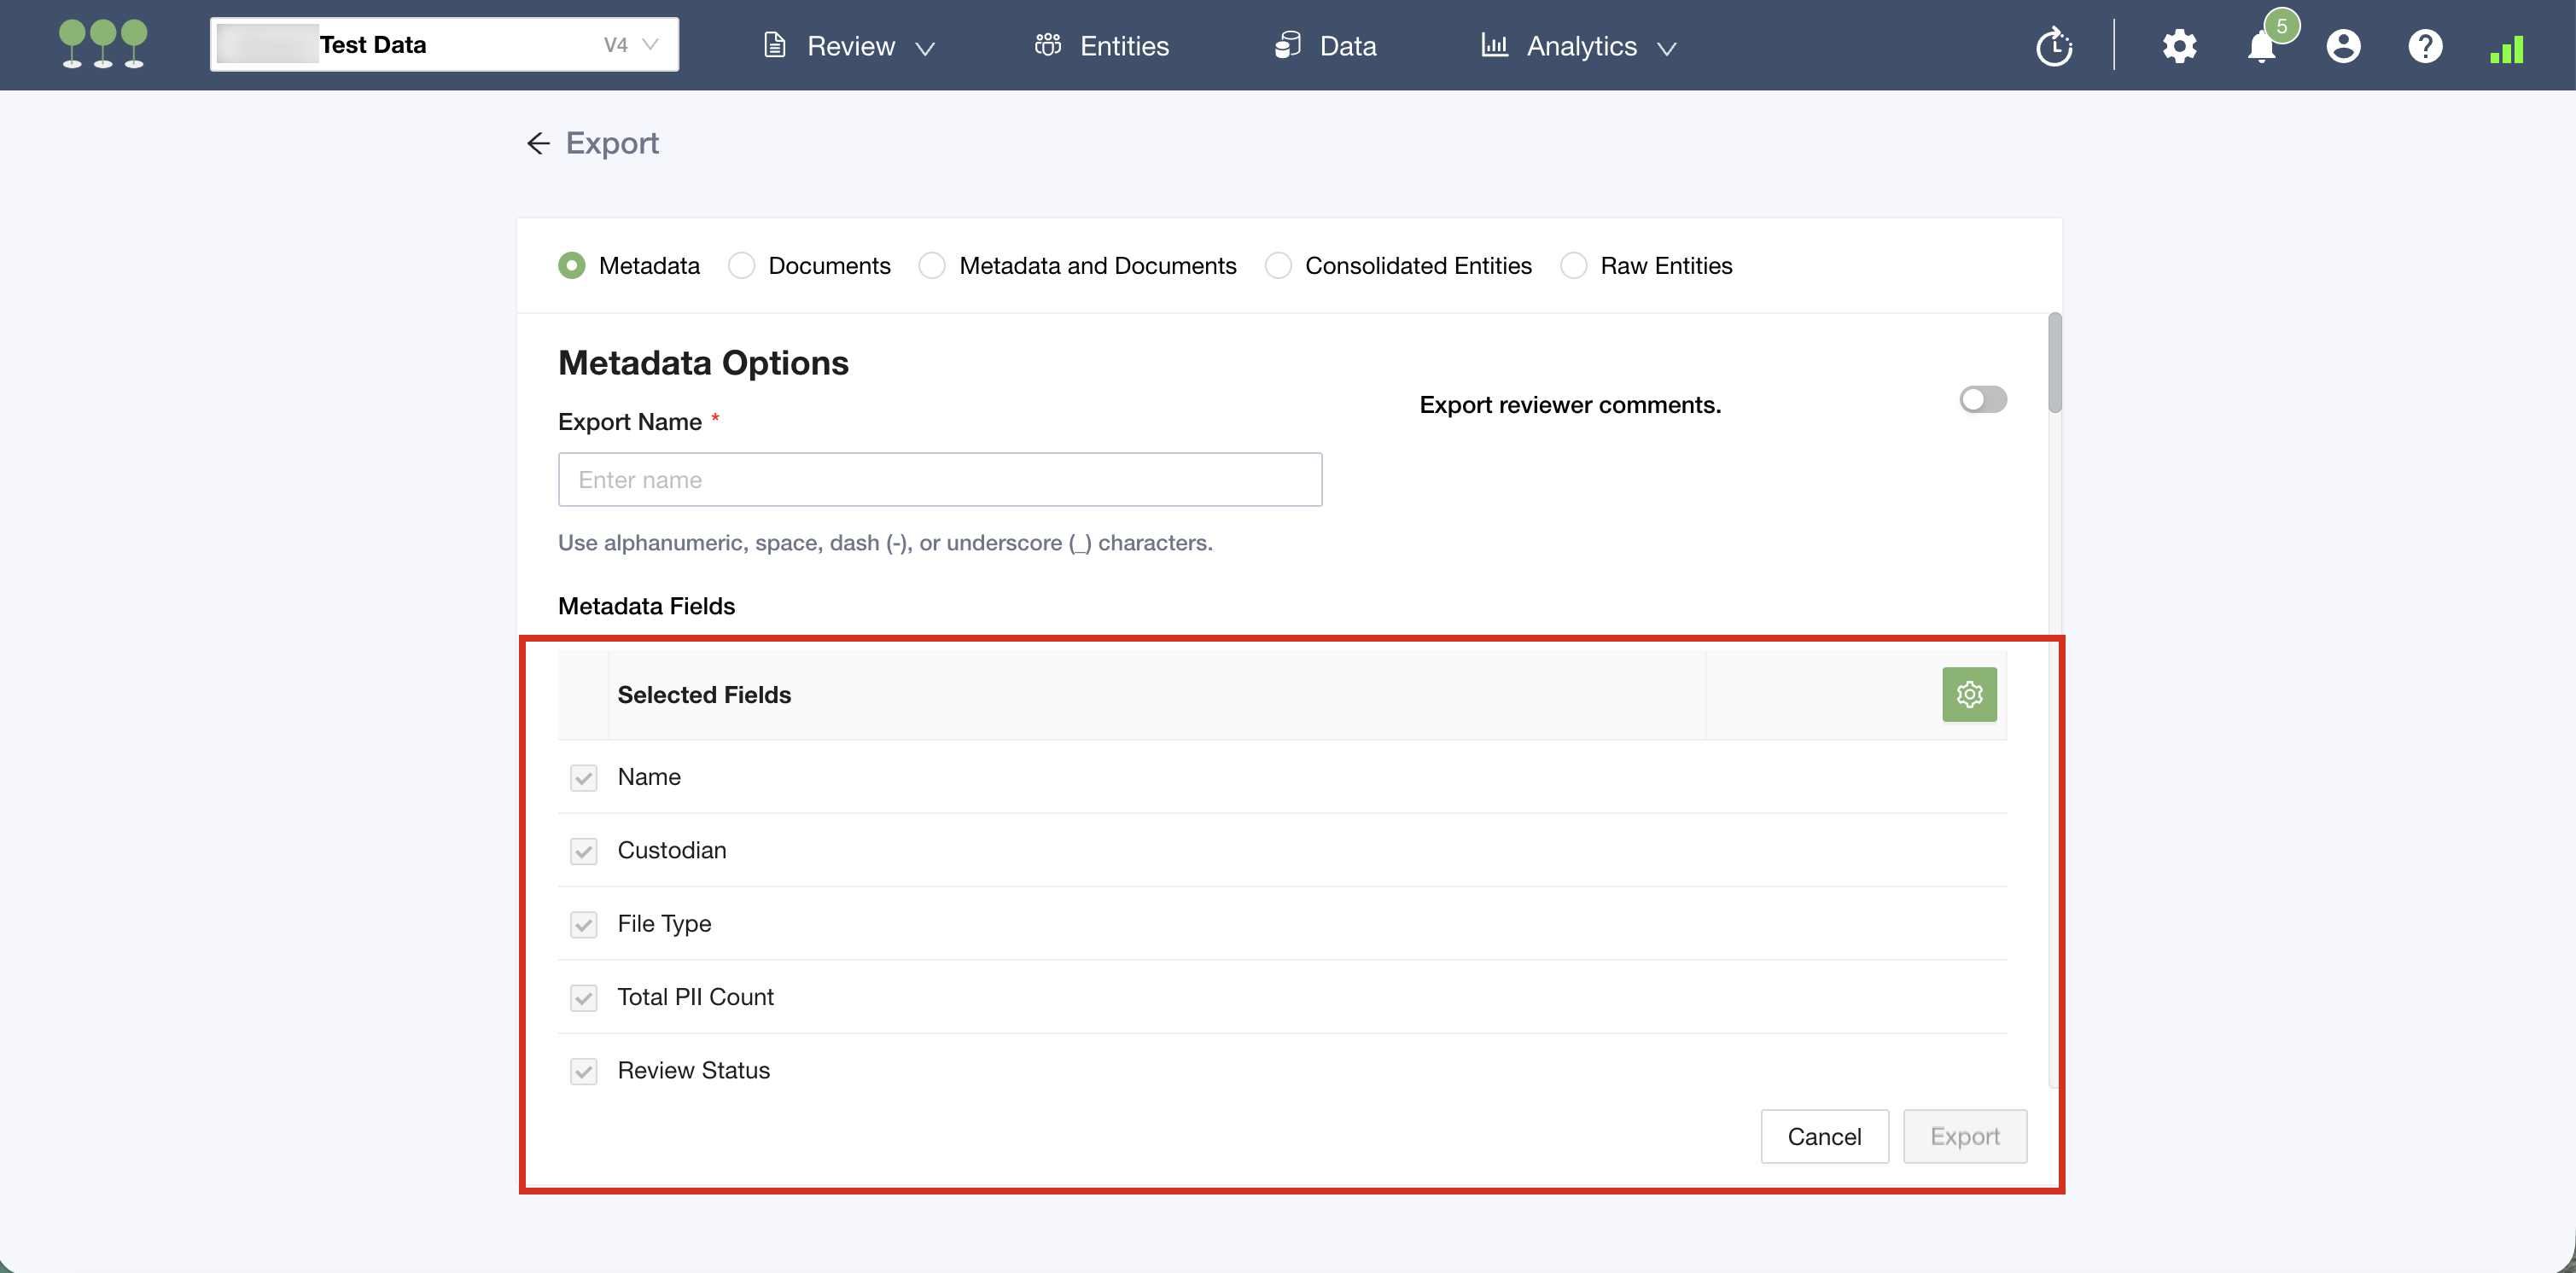Enable Export reviewer comments toggle
The width and height of the screenshot is (2576, 1273).
[x=1982, y=400]
